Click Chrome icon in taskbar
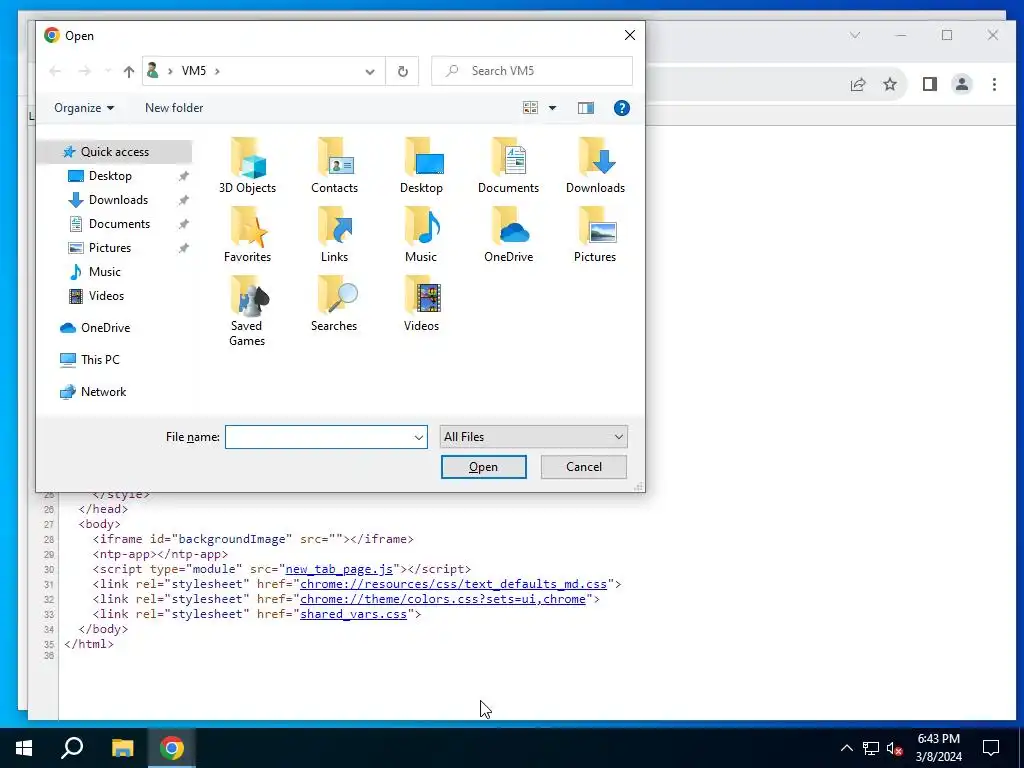 tap(172, 748)
